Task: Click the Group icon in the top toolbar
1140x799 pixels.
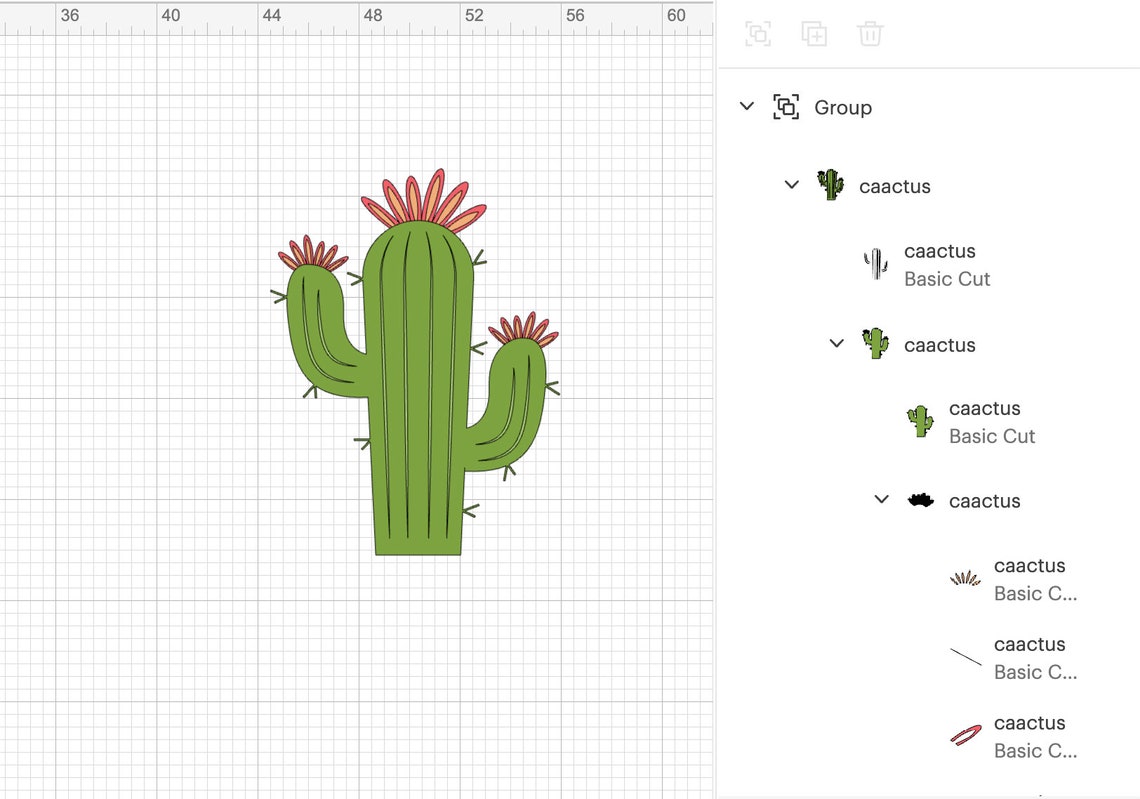Action: [x=758, y=33]
